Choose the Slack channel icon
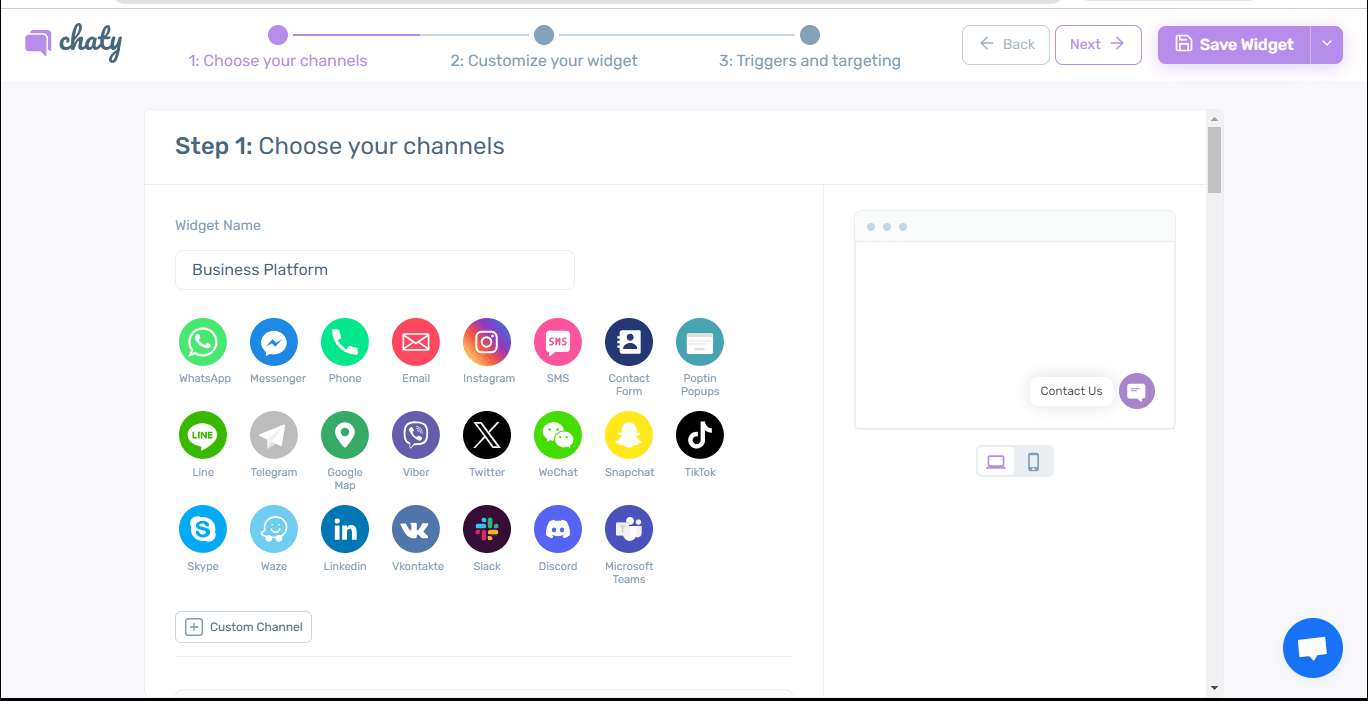Image resolution: width=1368 pixels, height=701 pixels. (487, 530)
